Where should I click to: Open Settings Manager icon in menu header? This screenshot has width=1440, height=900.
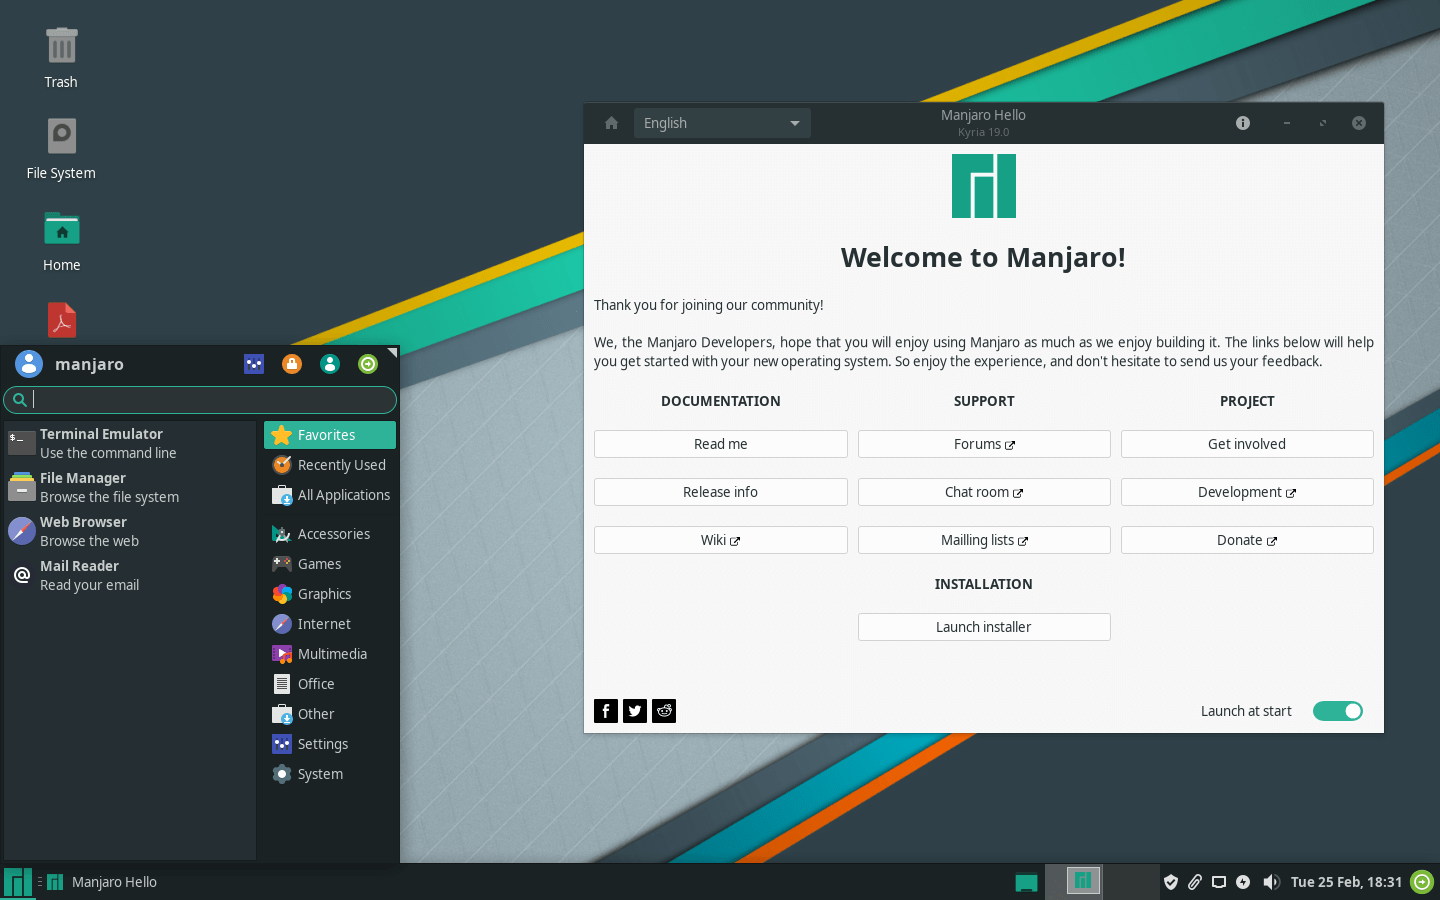(x=254, y=364)
